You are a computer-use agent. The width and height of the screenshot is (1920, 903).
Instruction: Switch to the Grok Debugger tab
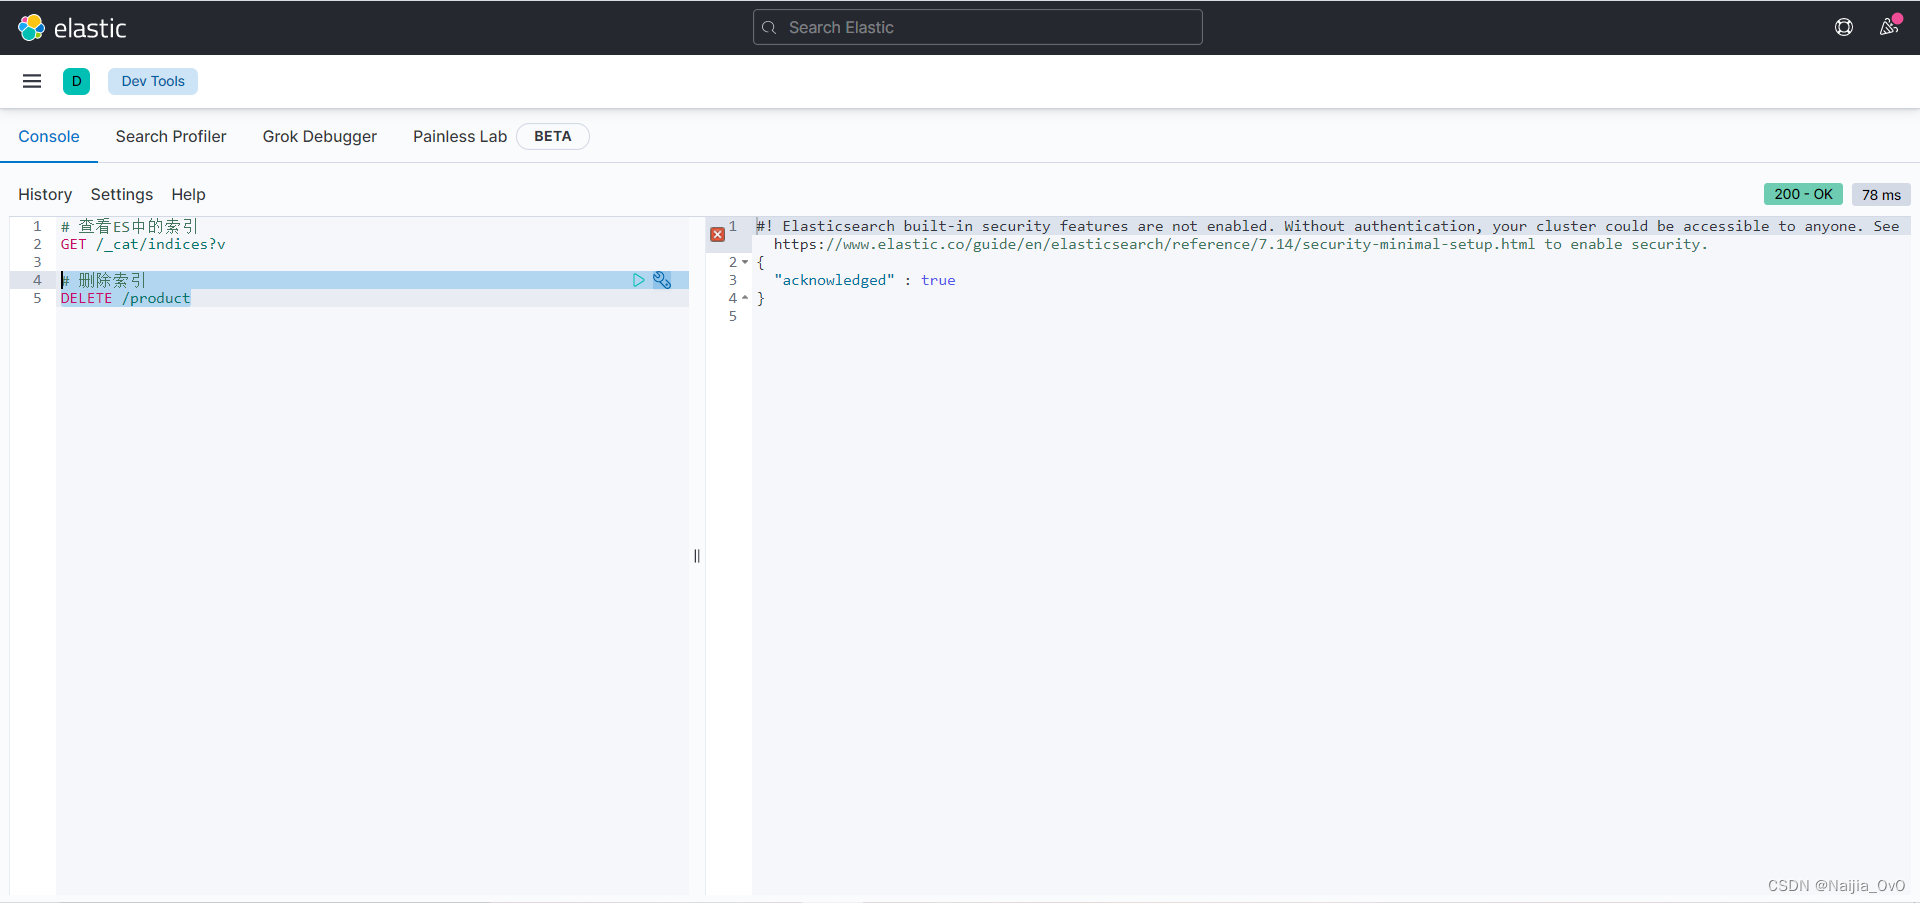[x=320, y=136]
